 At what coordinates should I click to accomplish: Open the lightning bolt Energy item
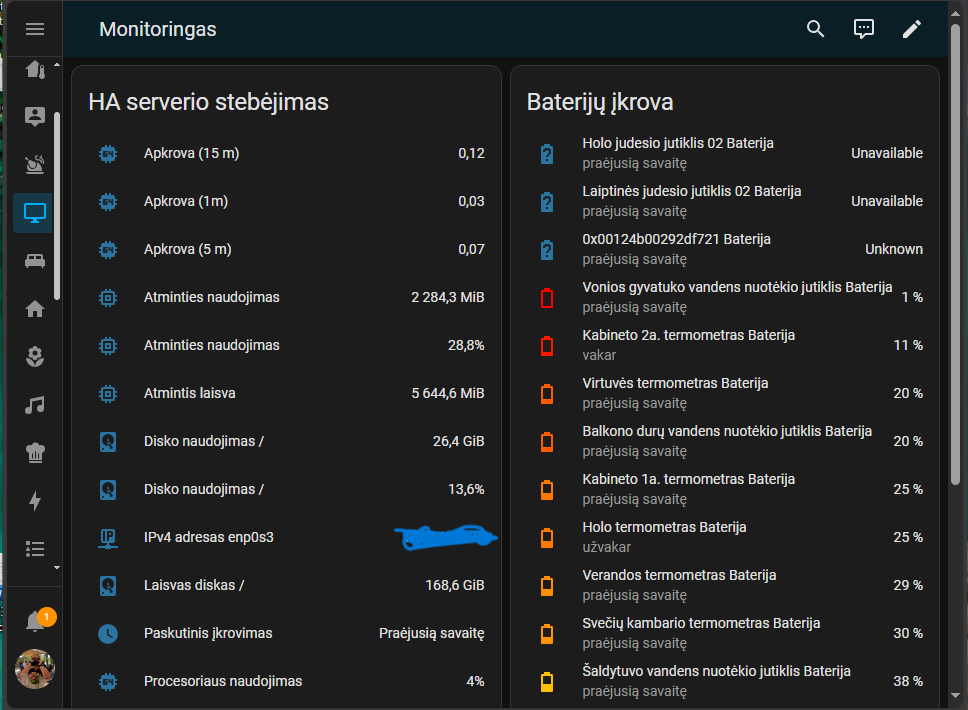(35, 501)
